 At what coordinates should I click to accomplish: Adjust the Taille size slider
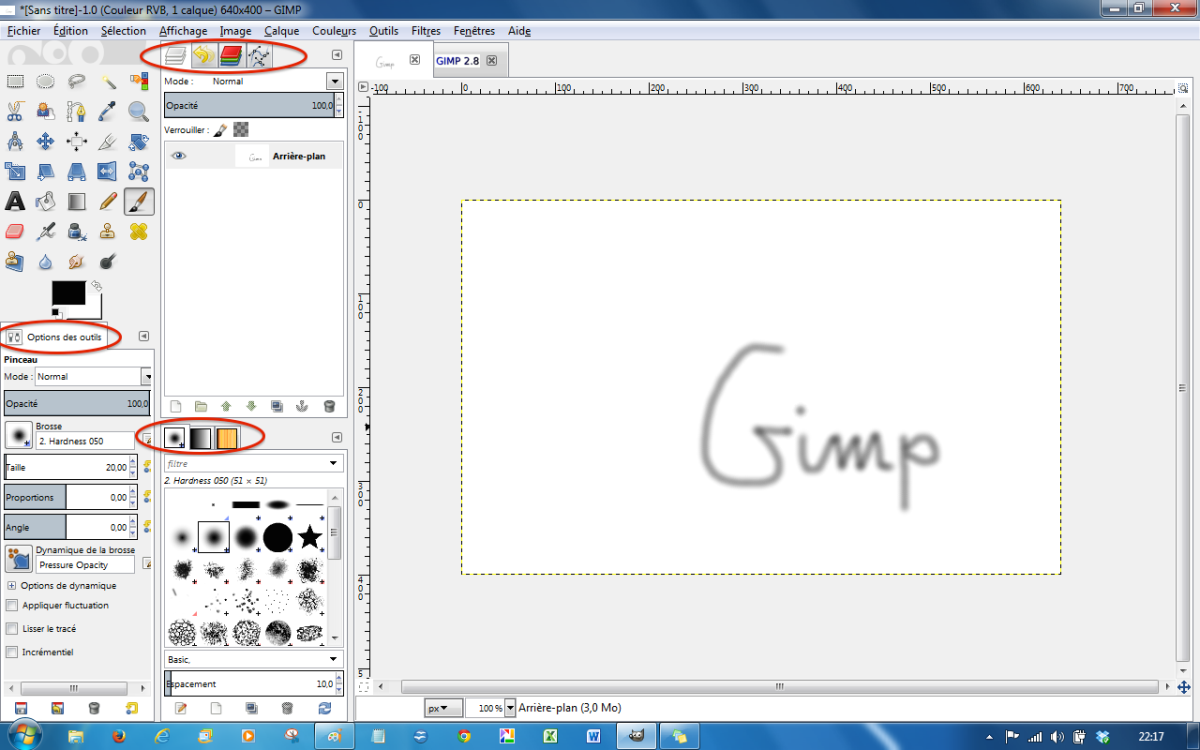point(69,467)
